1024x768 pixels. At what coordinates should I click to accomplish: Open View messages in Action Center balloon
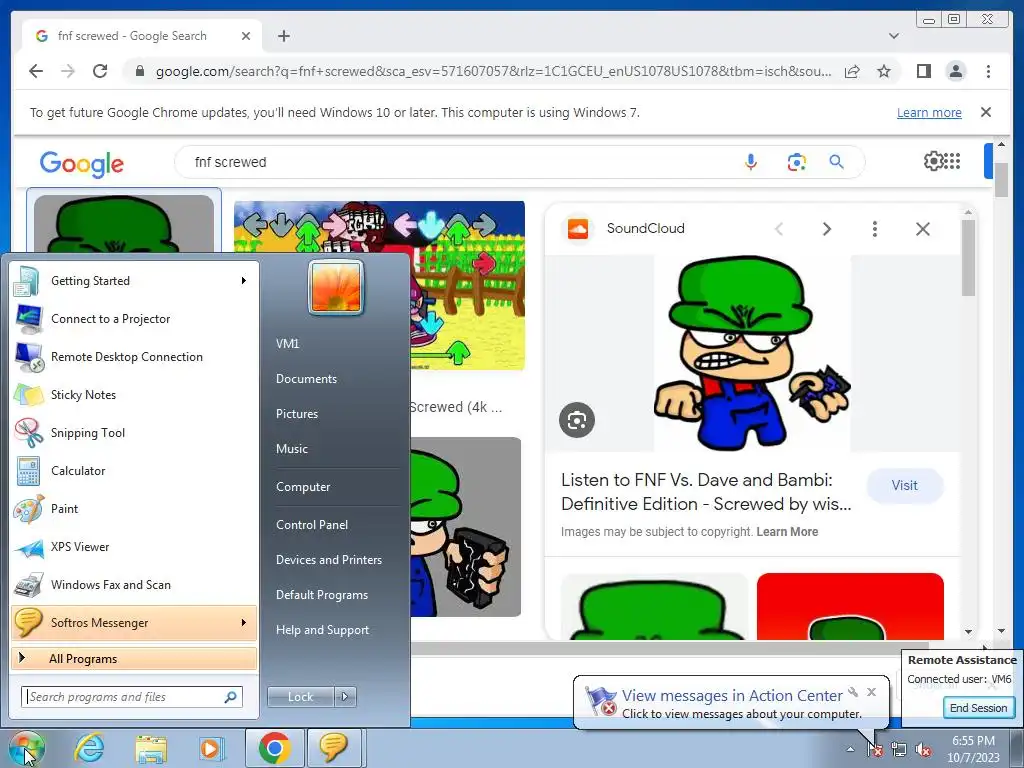(x=732, y=696)
